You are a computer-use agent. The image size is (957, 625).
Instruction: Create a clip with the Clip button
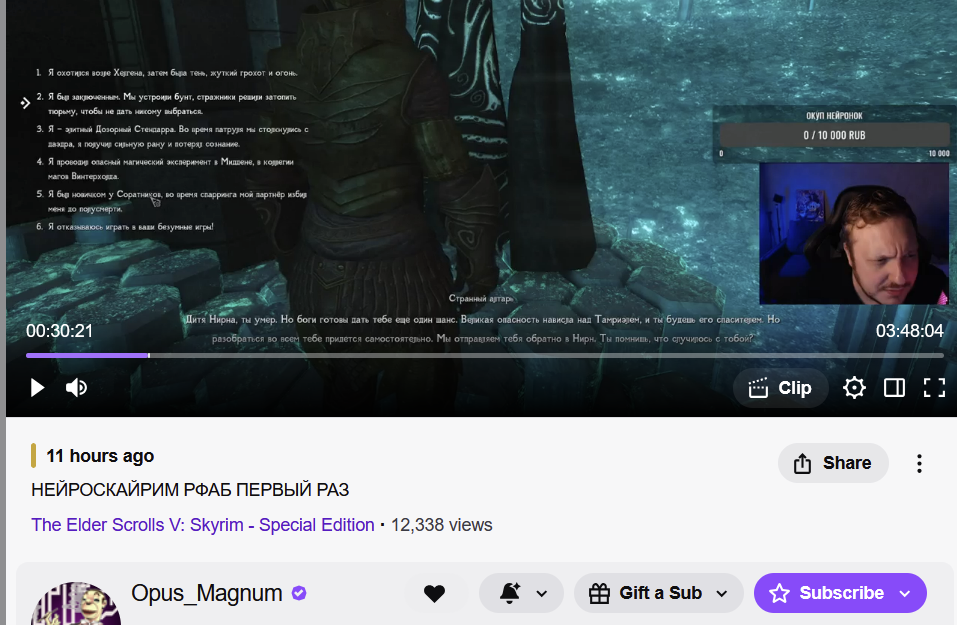[780, 388]
